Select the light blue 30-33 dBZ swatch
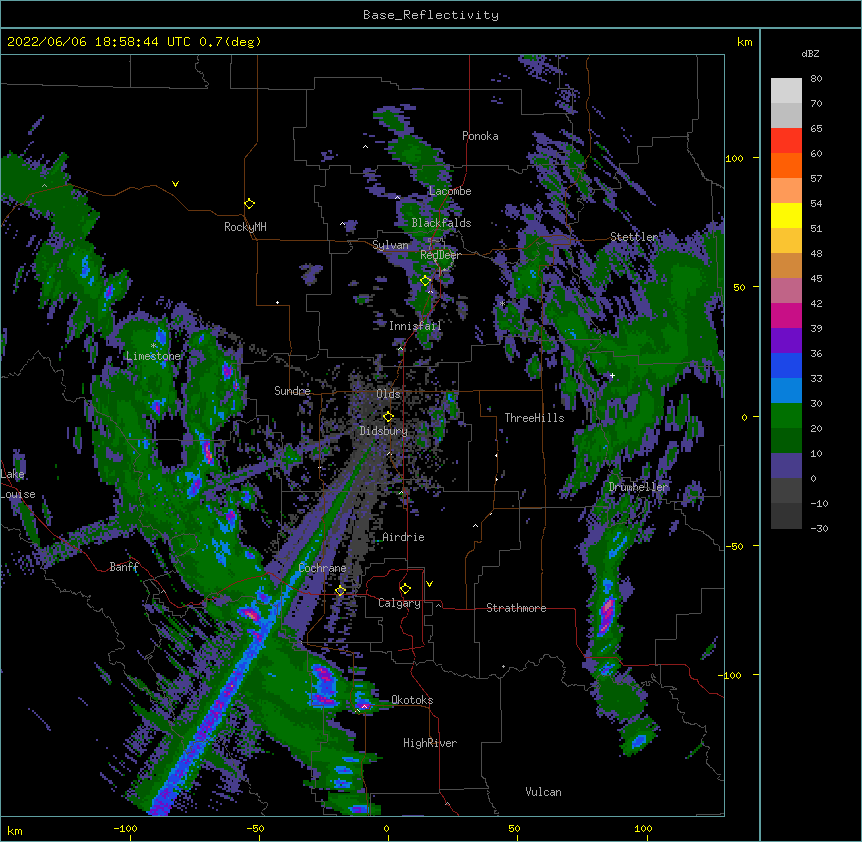 click(786, 391)
